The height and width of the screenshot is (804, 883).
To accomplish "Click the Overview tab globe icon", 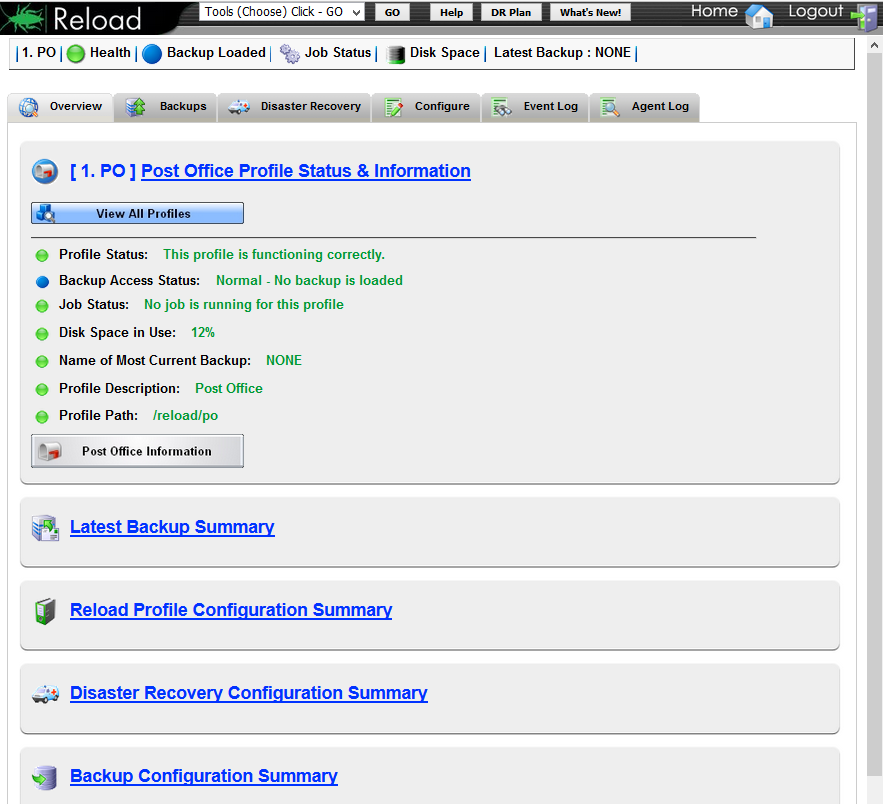I will point(28,107).
